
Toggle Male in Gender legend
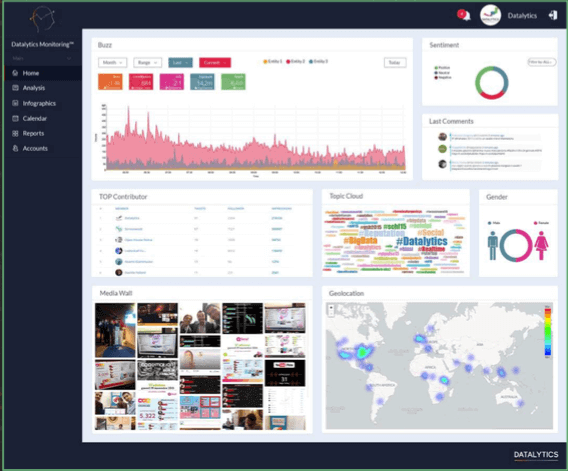pos(494,223)
